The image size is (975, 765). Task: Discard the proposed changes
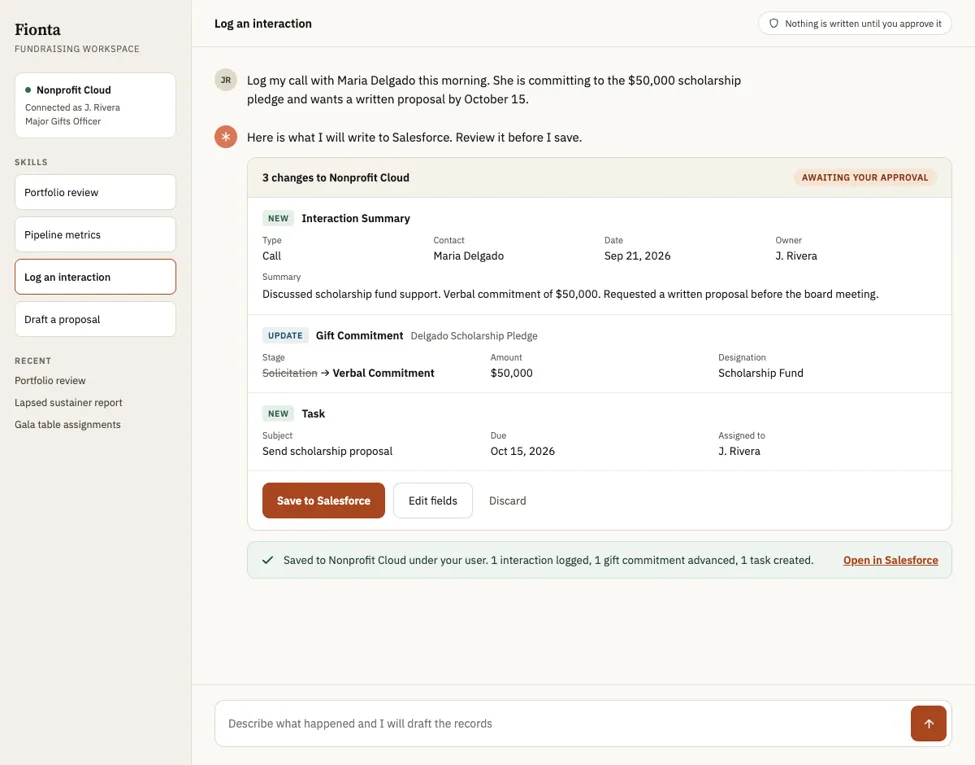tap(507, 501)
